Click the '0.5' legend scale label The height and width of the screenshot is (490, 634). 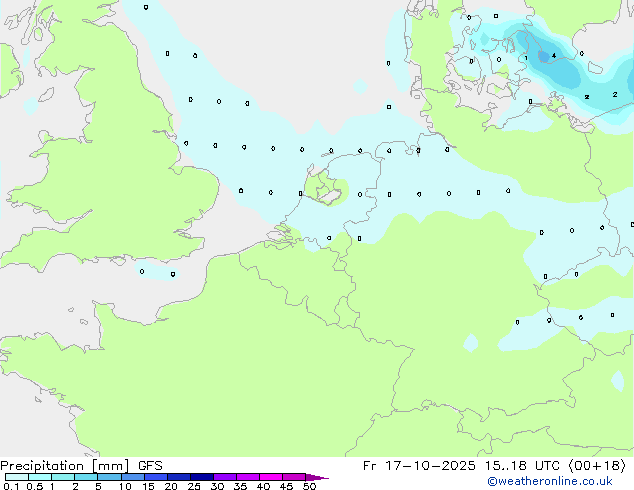click(x=35, y=486)
